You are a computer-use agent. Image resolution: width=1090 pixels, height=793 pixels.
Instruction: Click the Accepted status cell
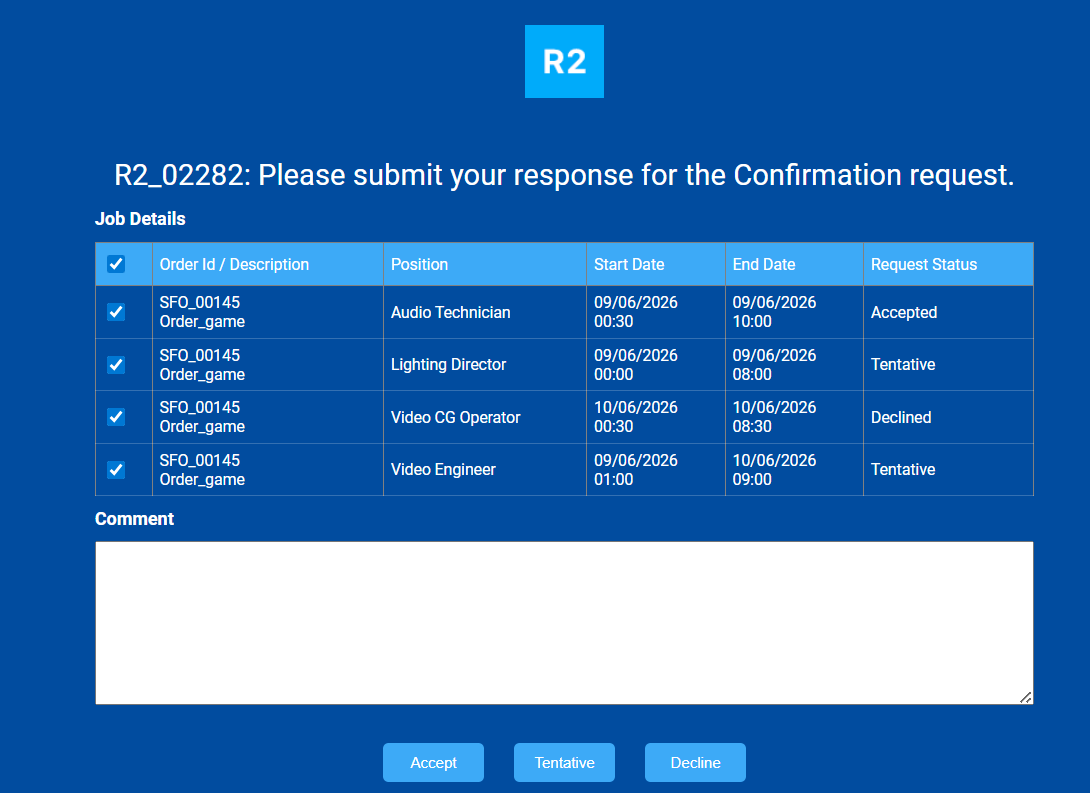pos(948,312)
